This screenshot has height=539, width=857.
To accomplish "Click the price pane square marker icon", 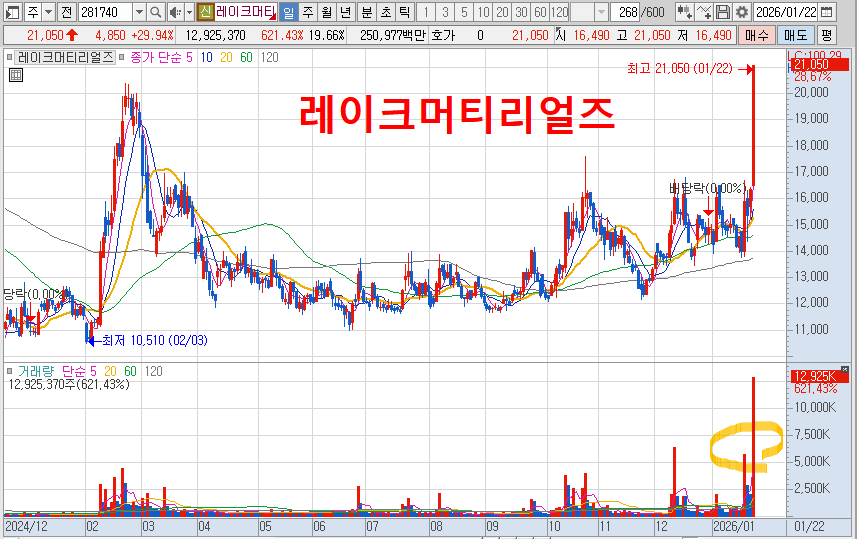I will coord(10,57).
